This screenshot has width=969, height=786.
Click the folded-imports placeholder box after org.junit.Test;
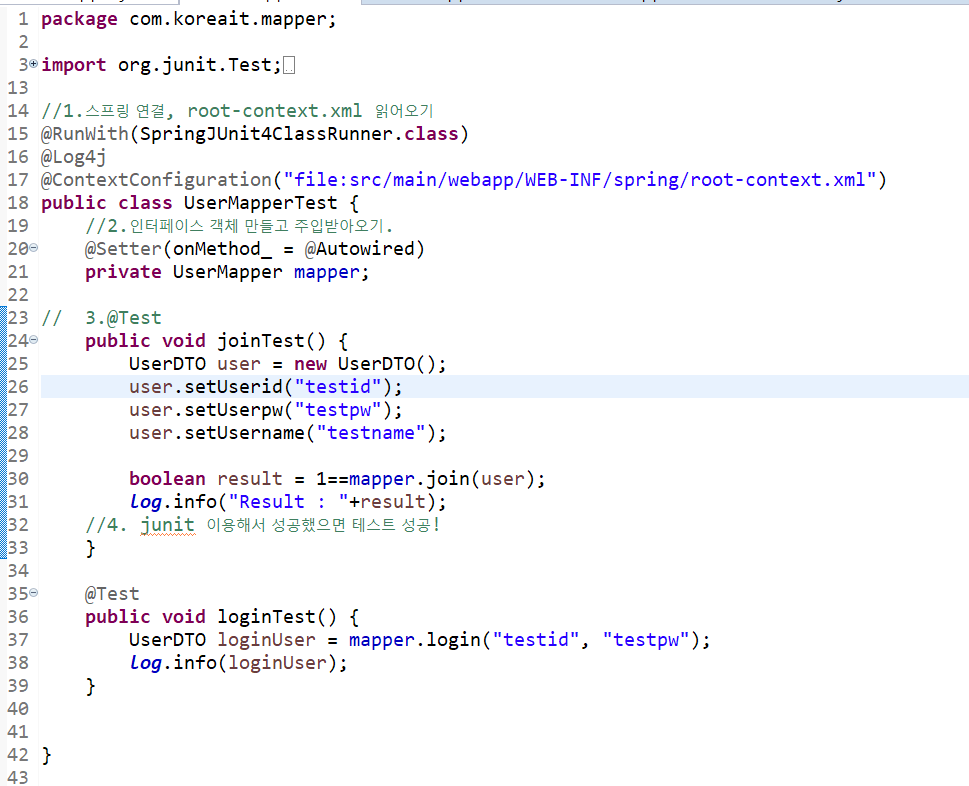289,65
